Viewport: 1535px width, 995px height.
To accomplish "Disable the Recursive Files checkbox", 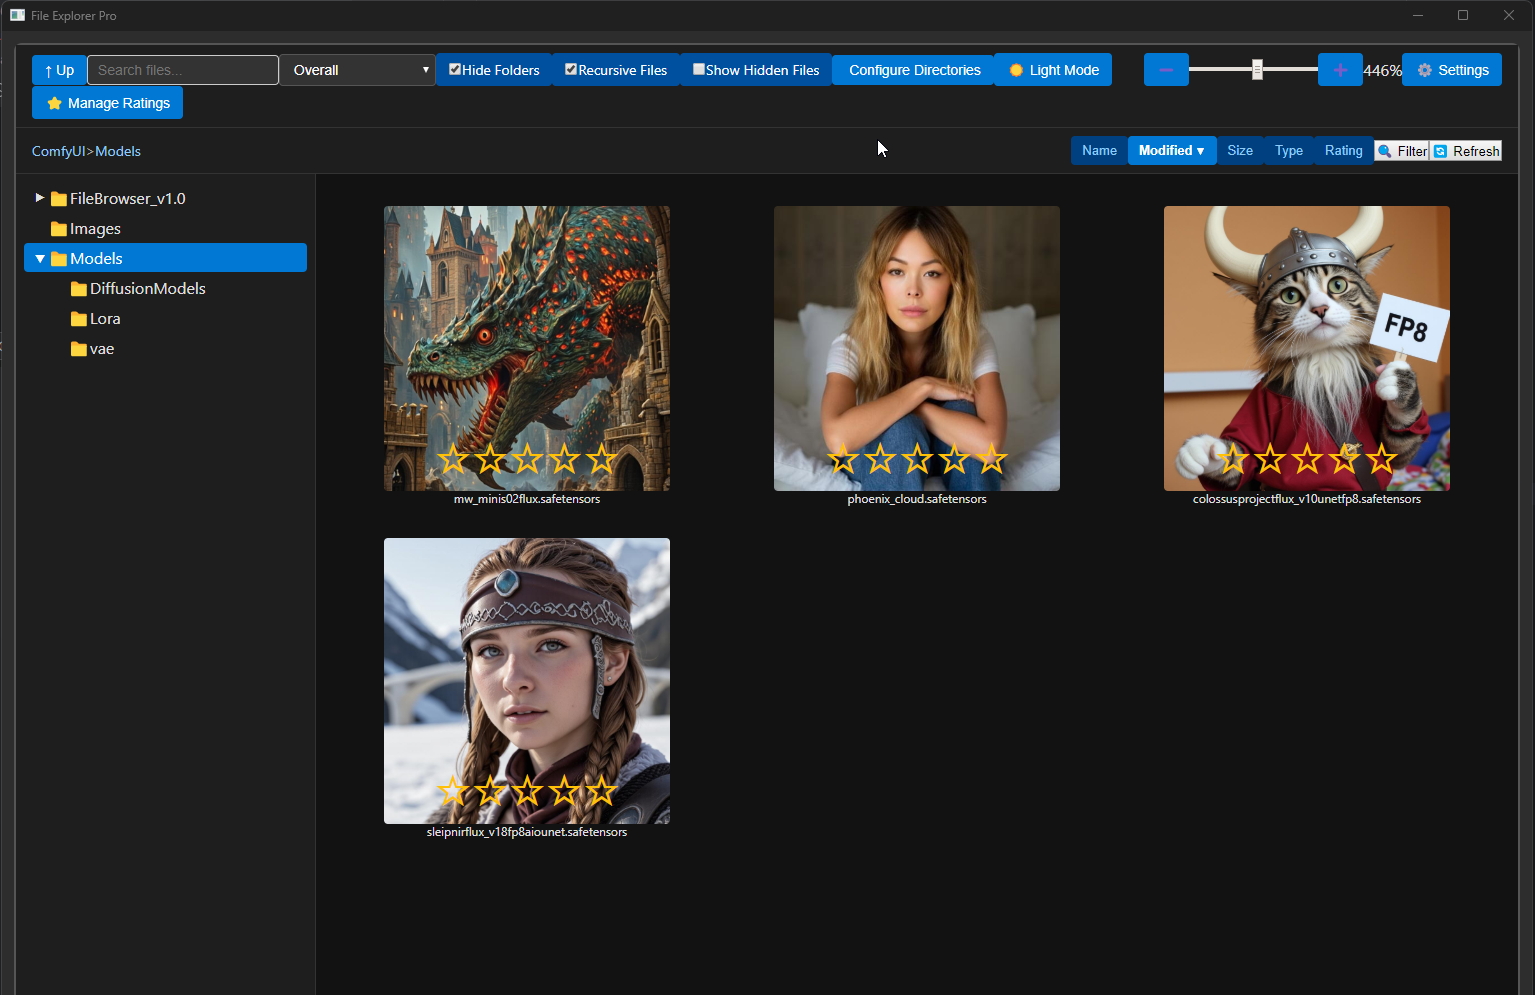I will click(571, 69).
